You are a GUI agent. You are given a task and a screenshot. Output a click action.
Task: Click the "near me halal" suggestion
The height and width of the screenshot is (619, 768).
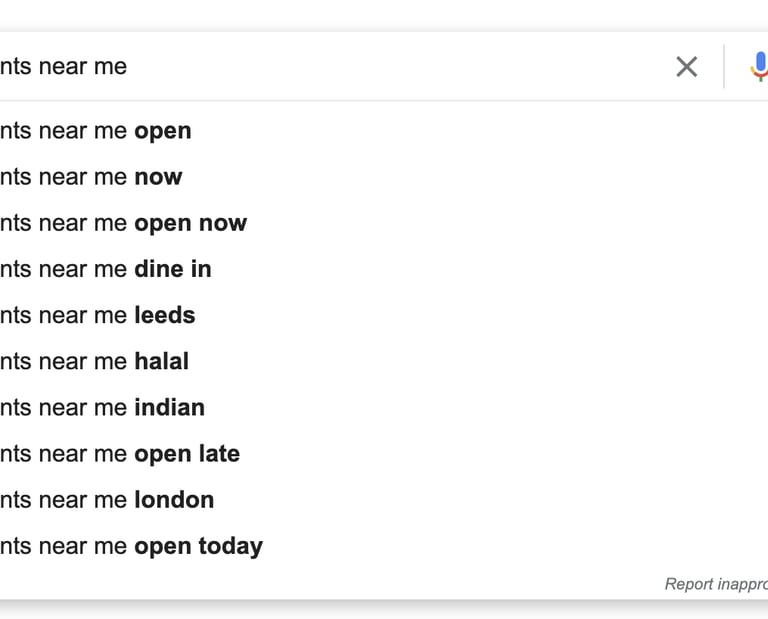95,361
